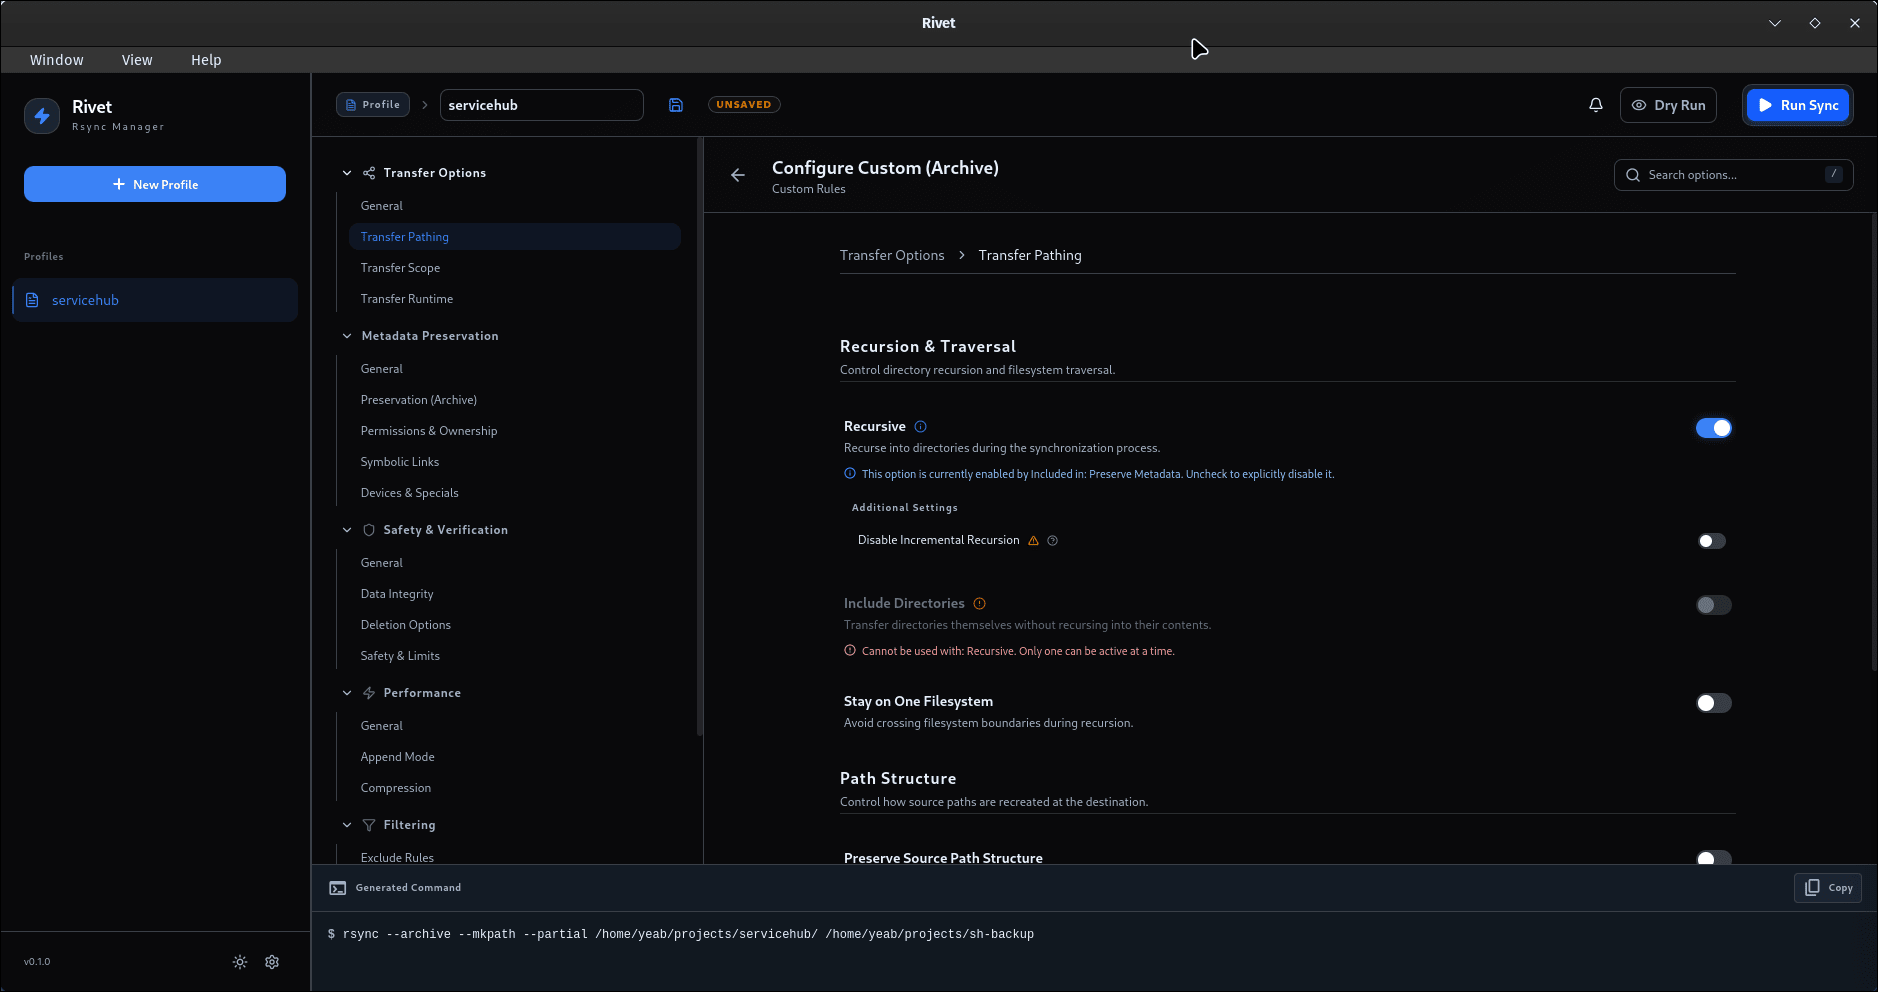The height and width of the screenshot is (992, 1878).
Task: Open Symbolic Links settings
Action: (515, 462)
